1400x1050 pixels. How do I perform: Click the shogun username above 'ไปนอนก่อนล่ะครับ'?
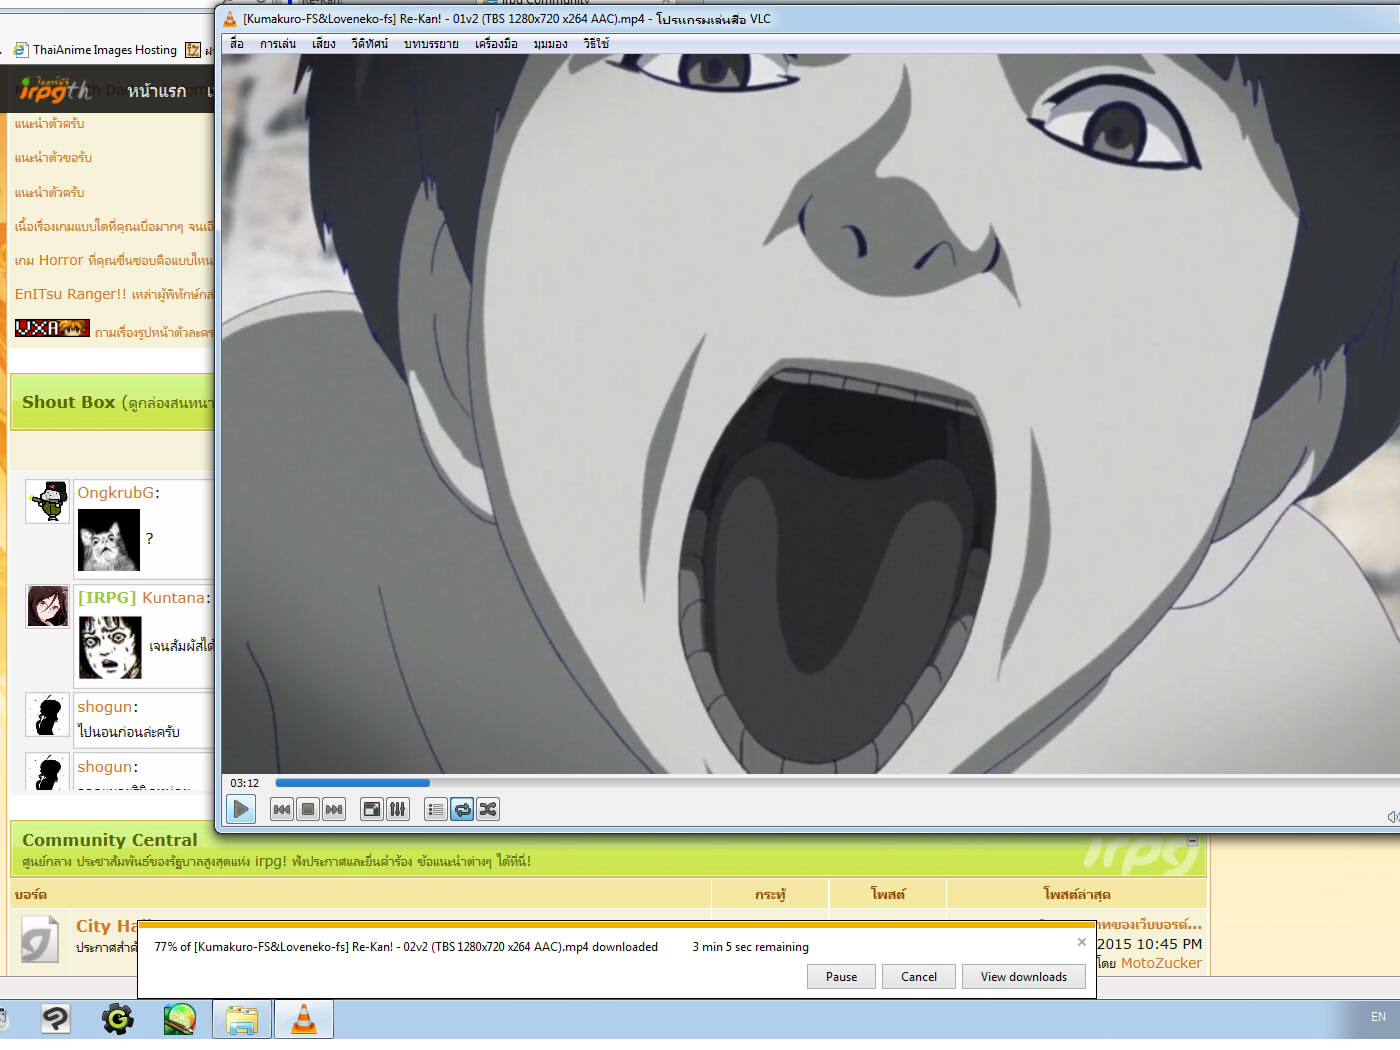104,707
